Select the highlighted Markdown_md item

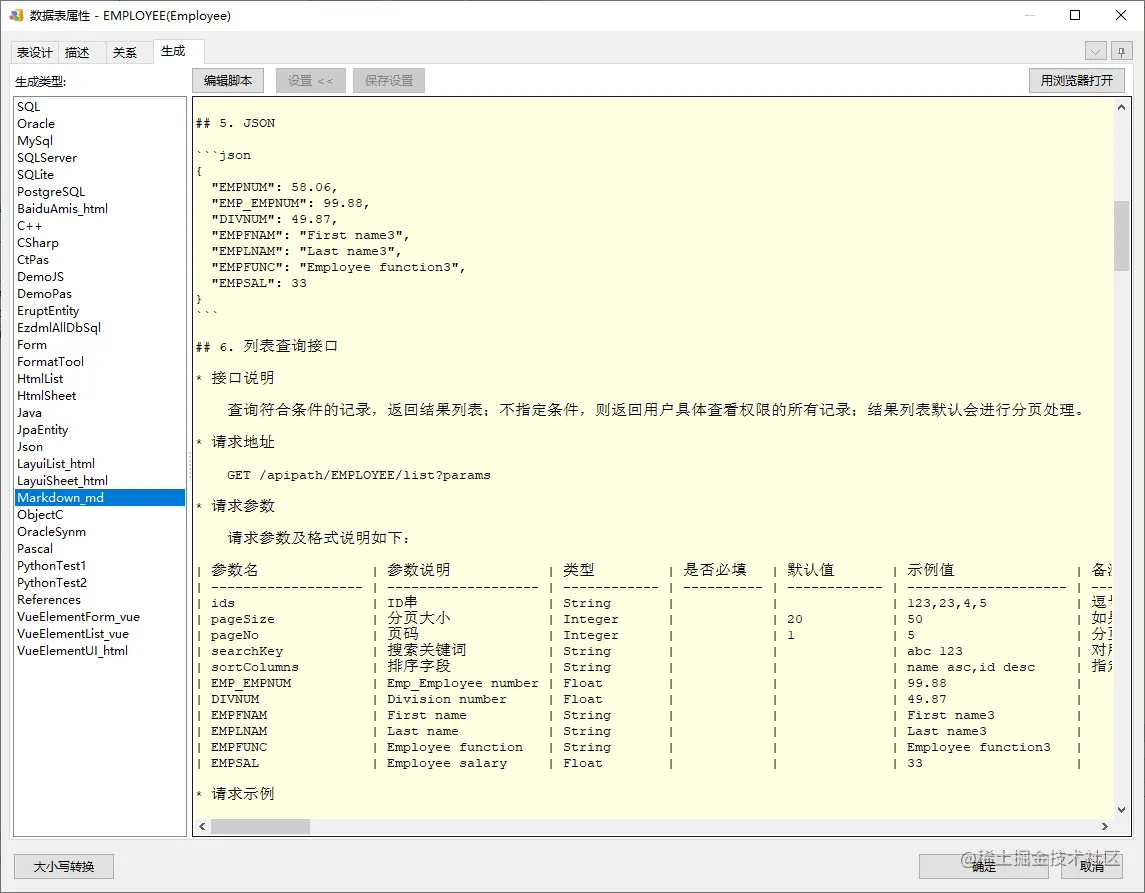100,497
